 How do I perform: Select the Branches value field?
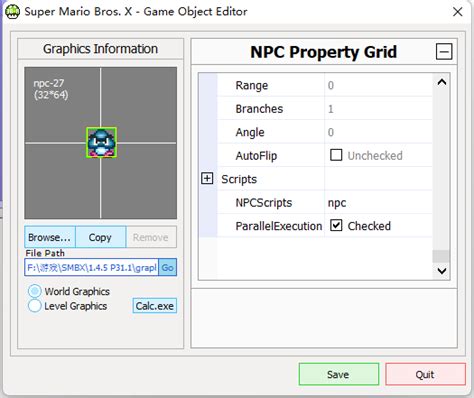378,109
